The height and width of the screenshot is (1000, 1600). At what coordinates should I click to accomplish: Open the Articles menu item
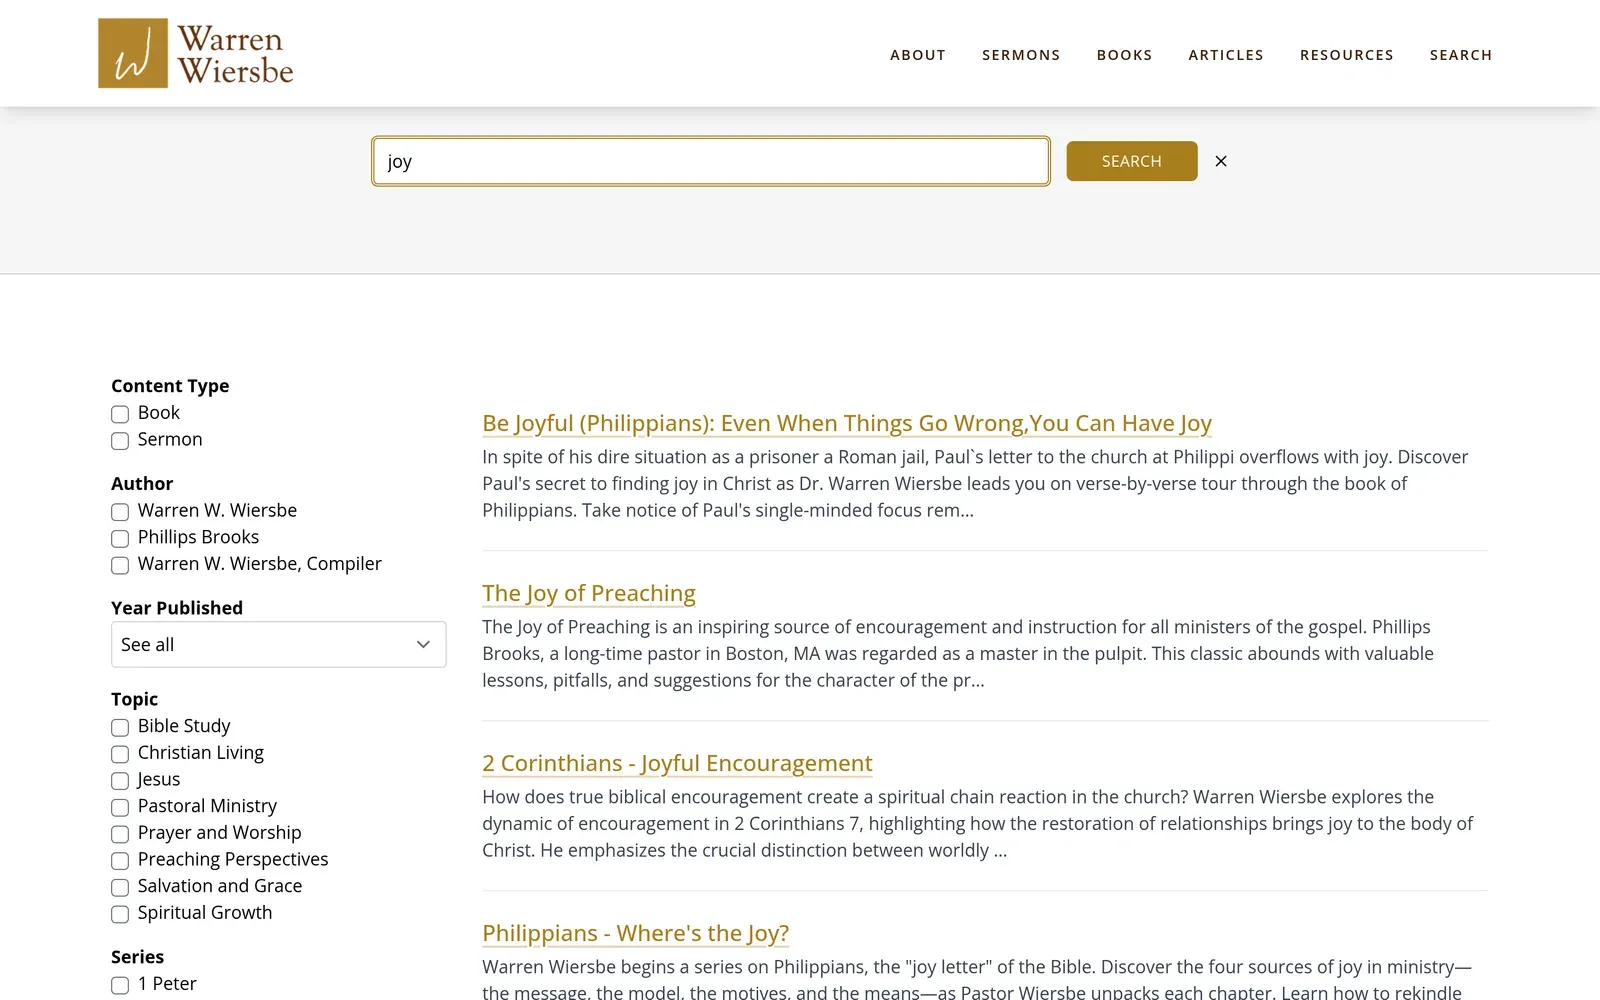coord(1226,55)
